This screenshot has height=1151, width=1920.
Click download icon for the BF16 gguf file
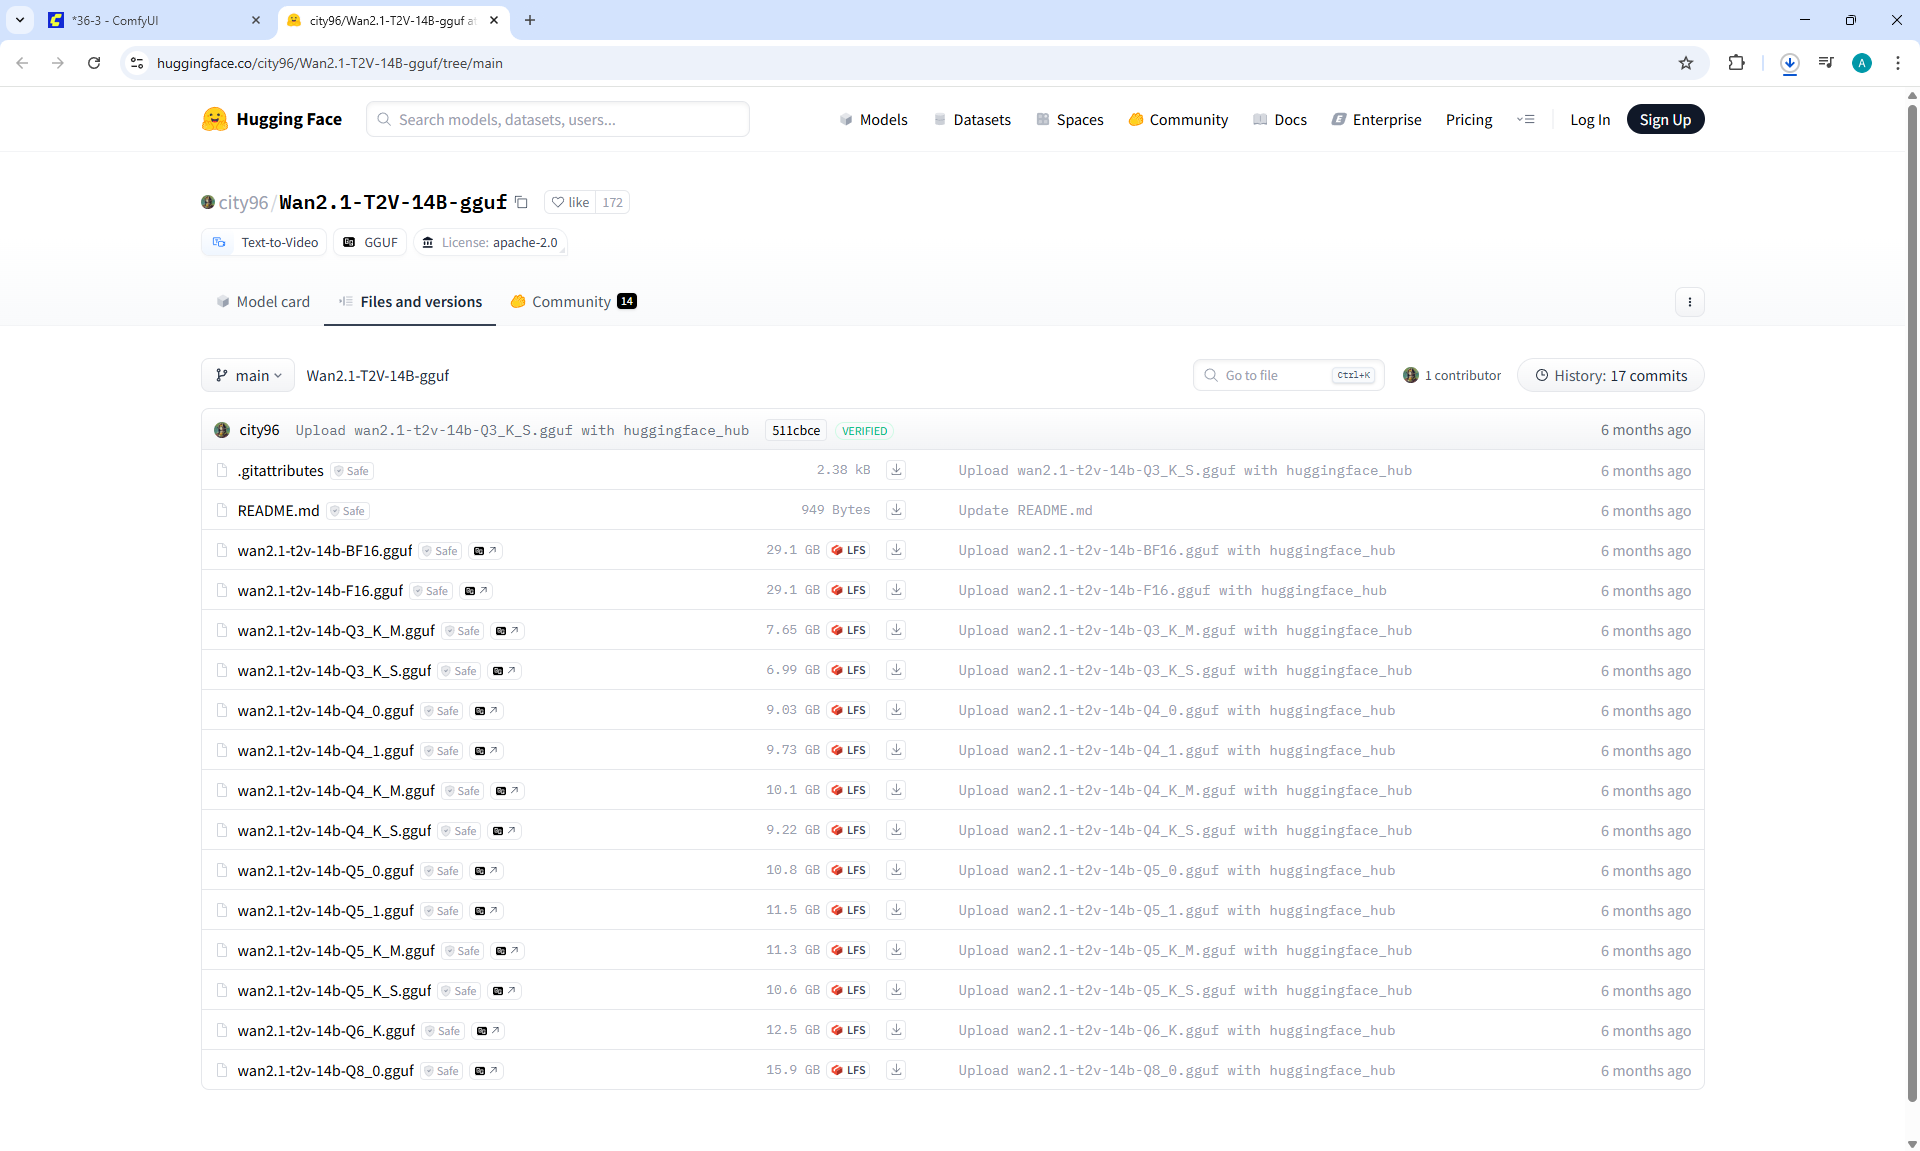click(896, 550)
